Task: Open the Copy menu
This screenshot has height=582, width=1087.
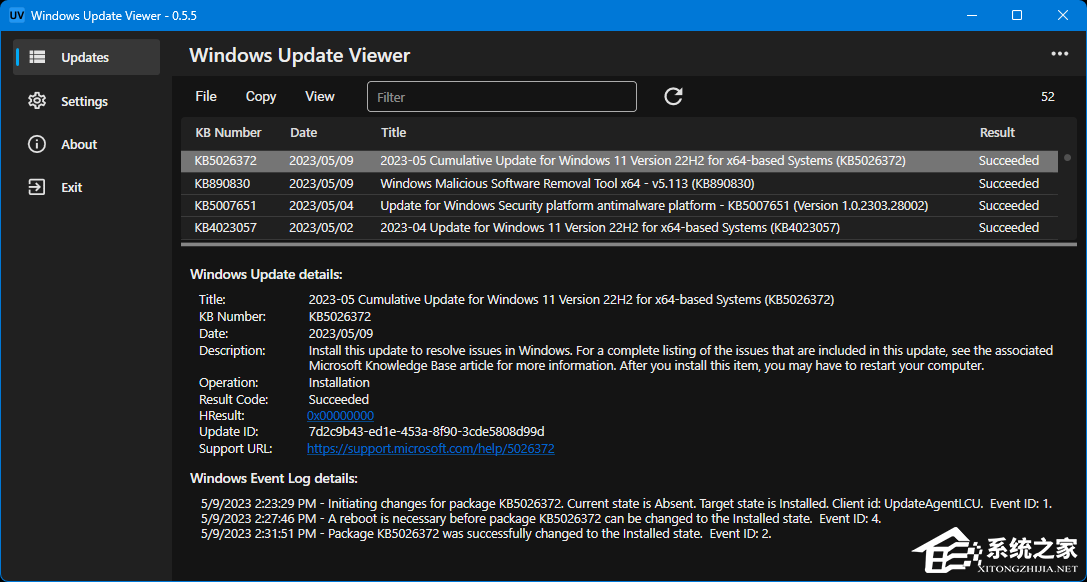Action: tap(261, 96)
